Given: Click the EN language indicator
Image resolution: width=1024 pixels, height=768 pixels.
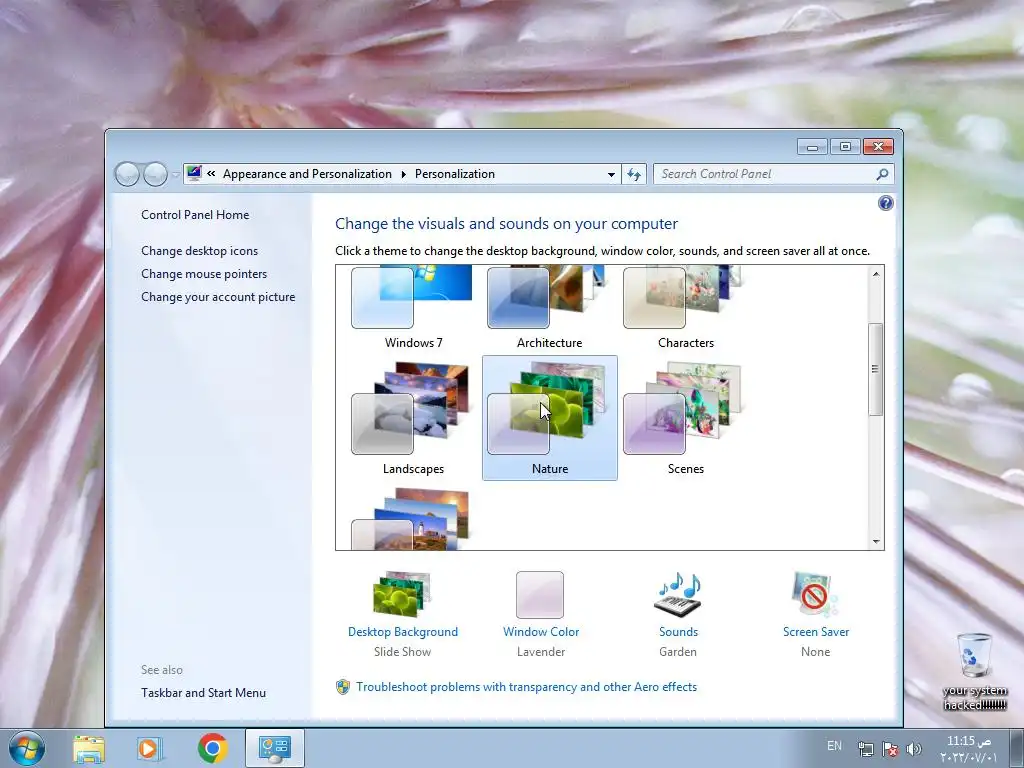Looking at the screenshot, I should 834,746.
